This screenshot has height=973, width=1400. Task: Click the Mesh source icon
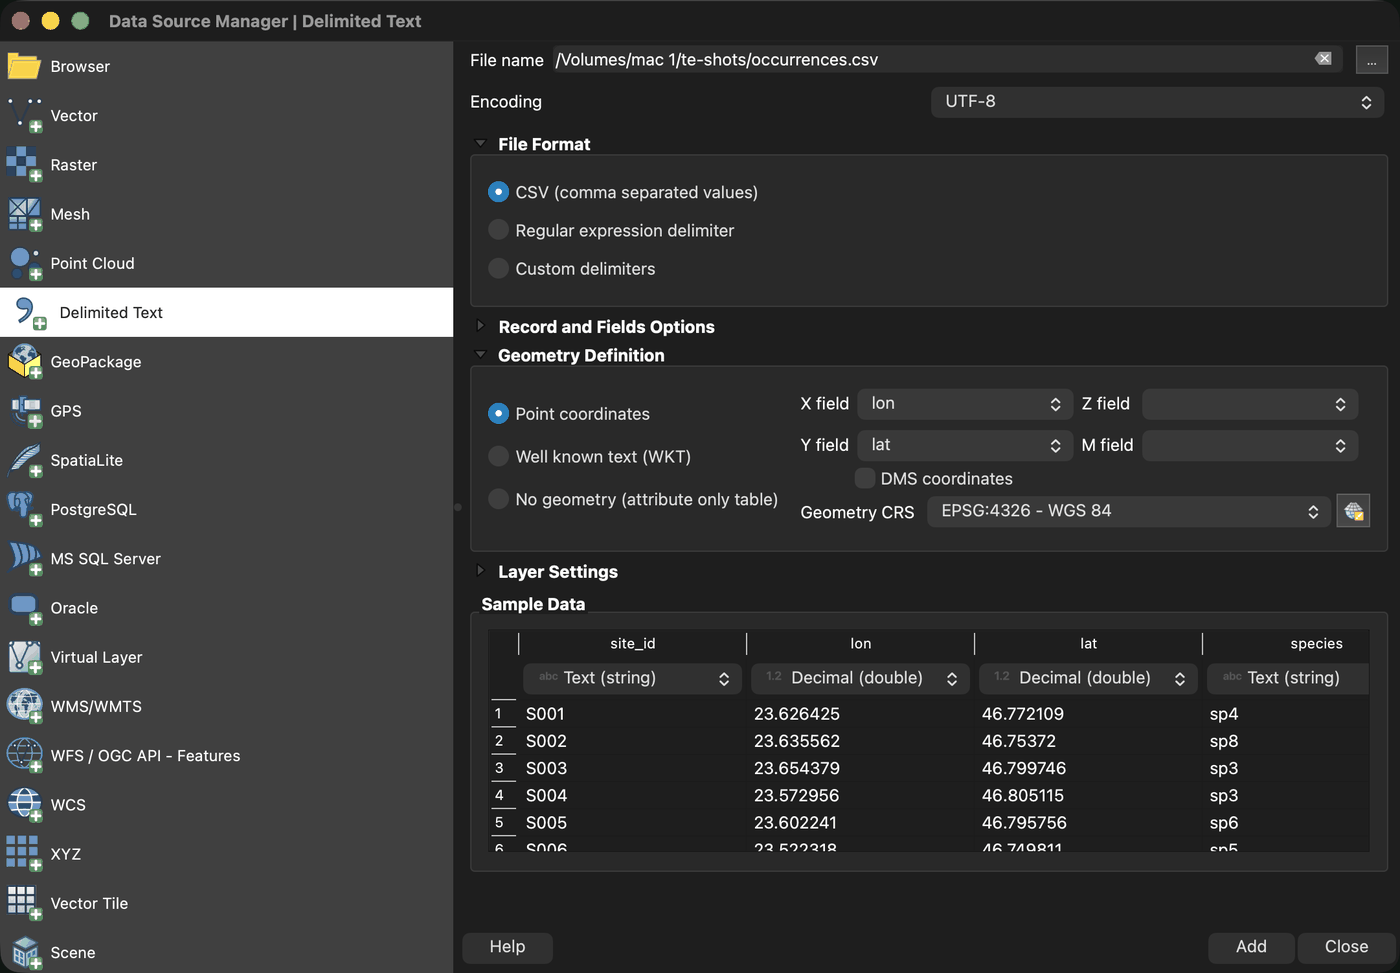24,214
